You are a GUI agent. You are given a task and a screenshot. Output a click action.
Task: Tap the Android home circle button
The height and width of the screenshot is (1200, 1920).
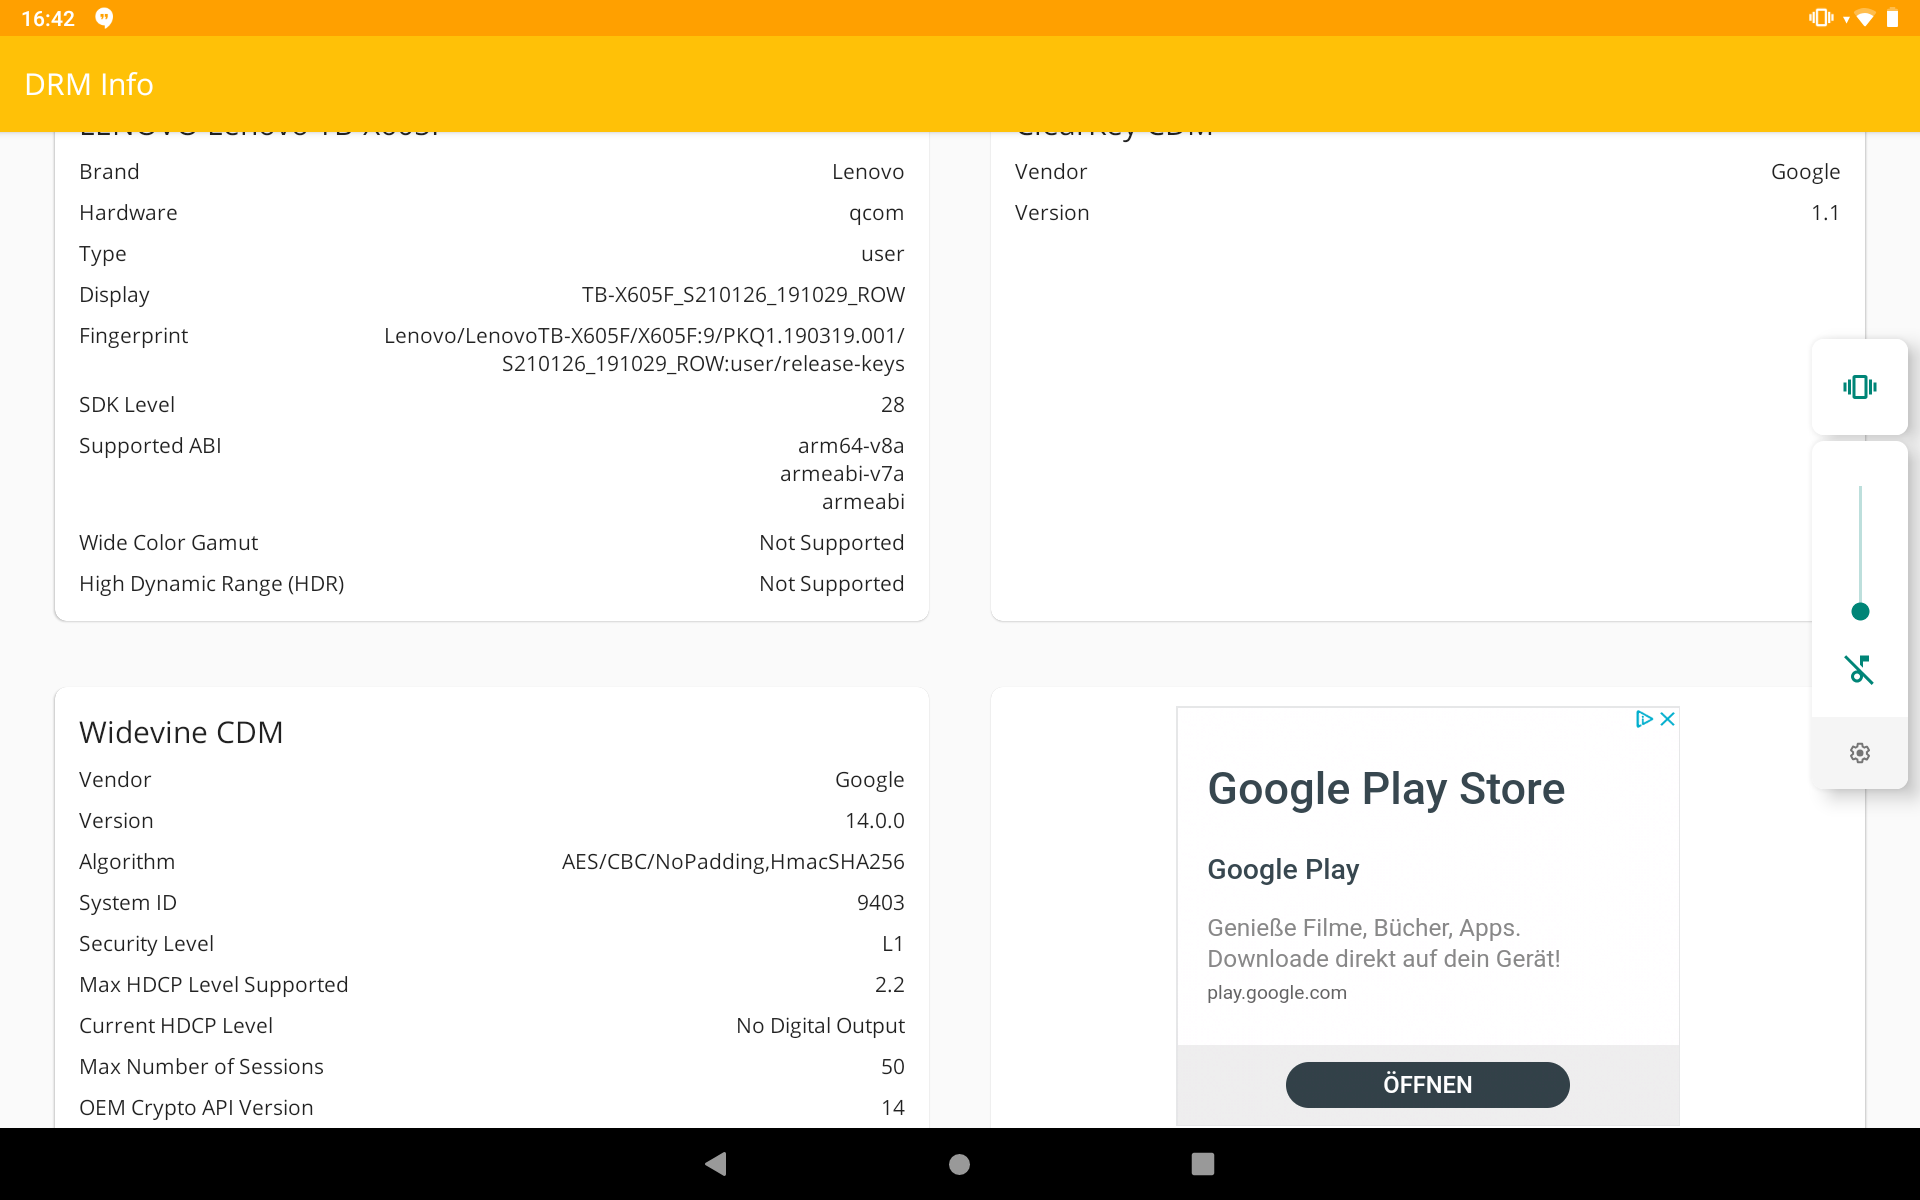[959, 1164]
